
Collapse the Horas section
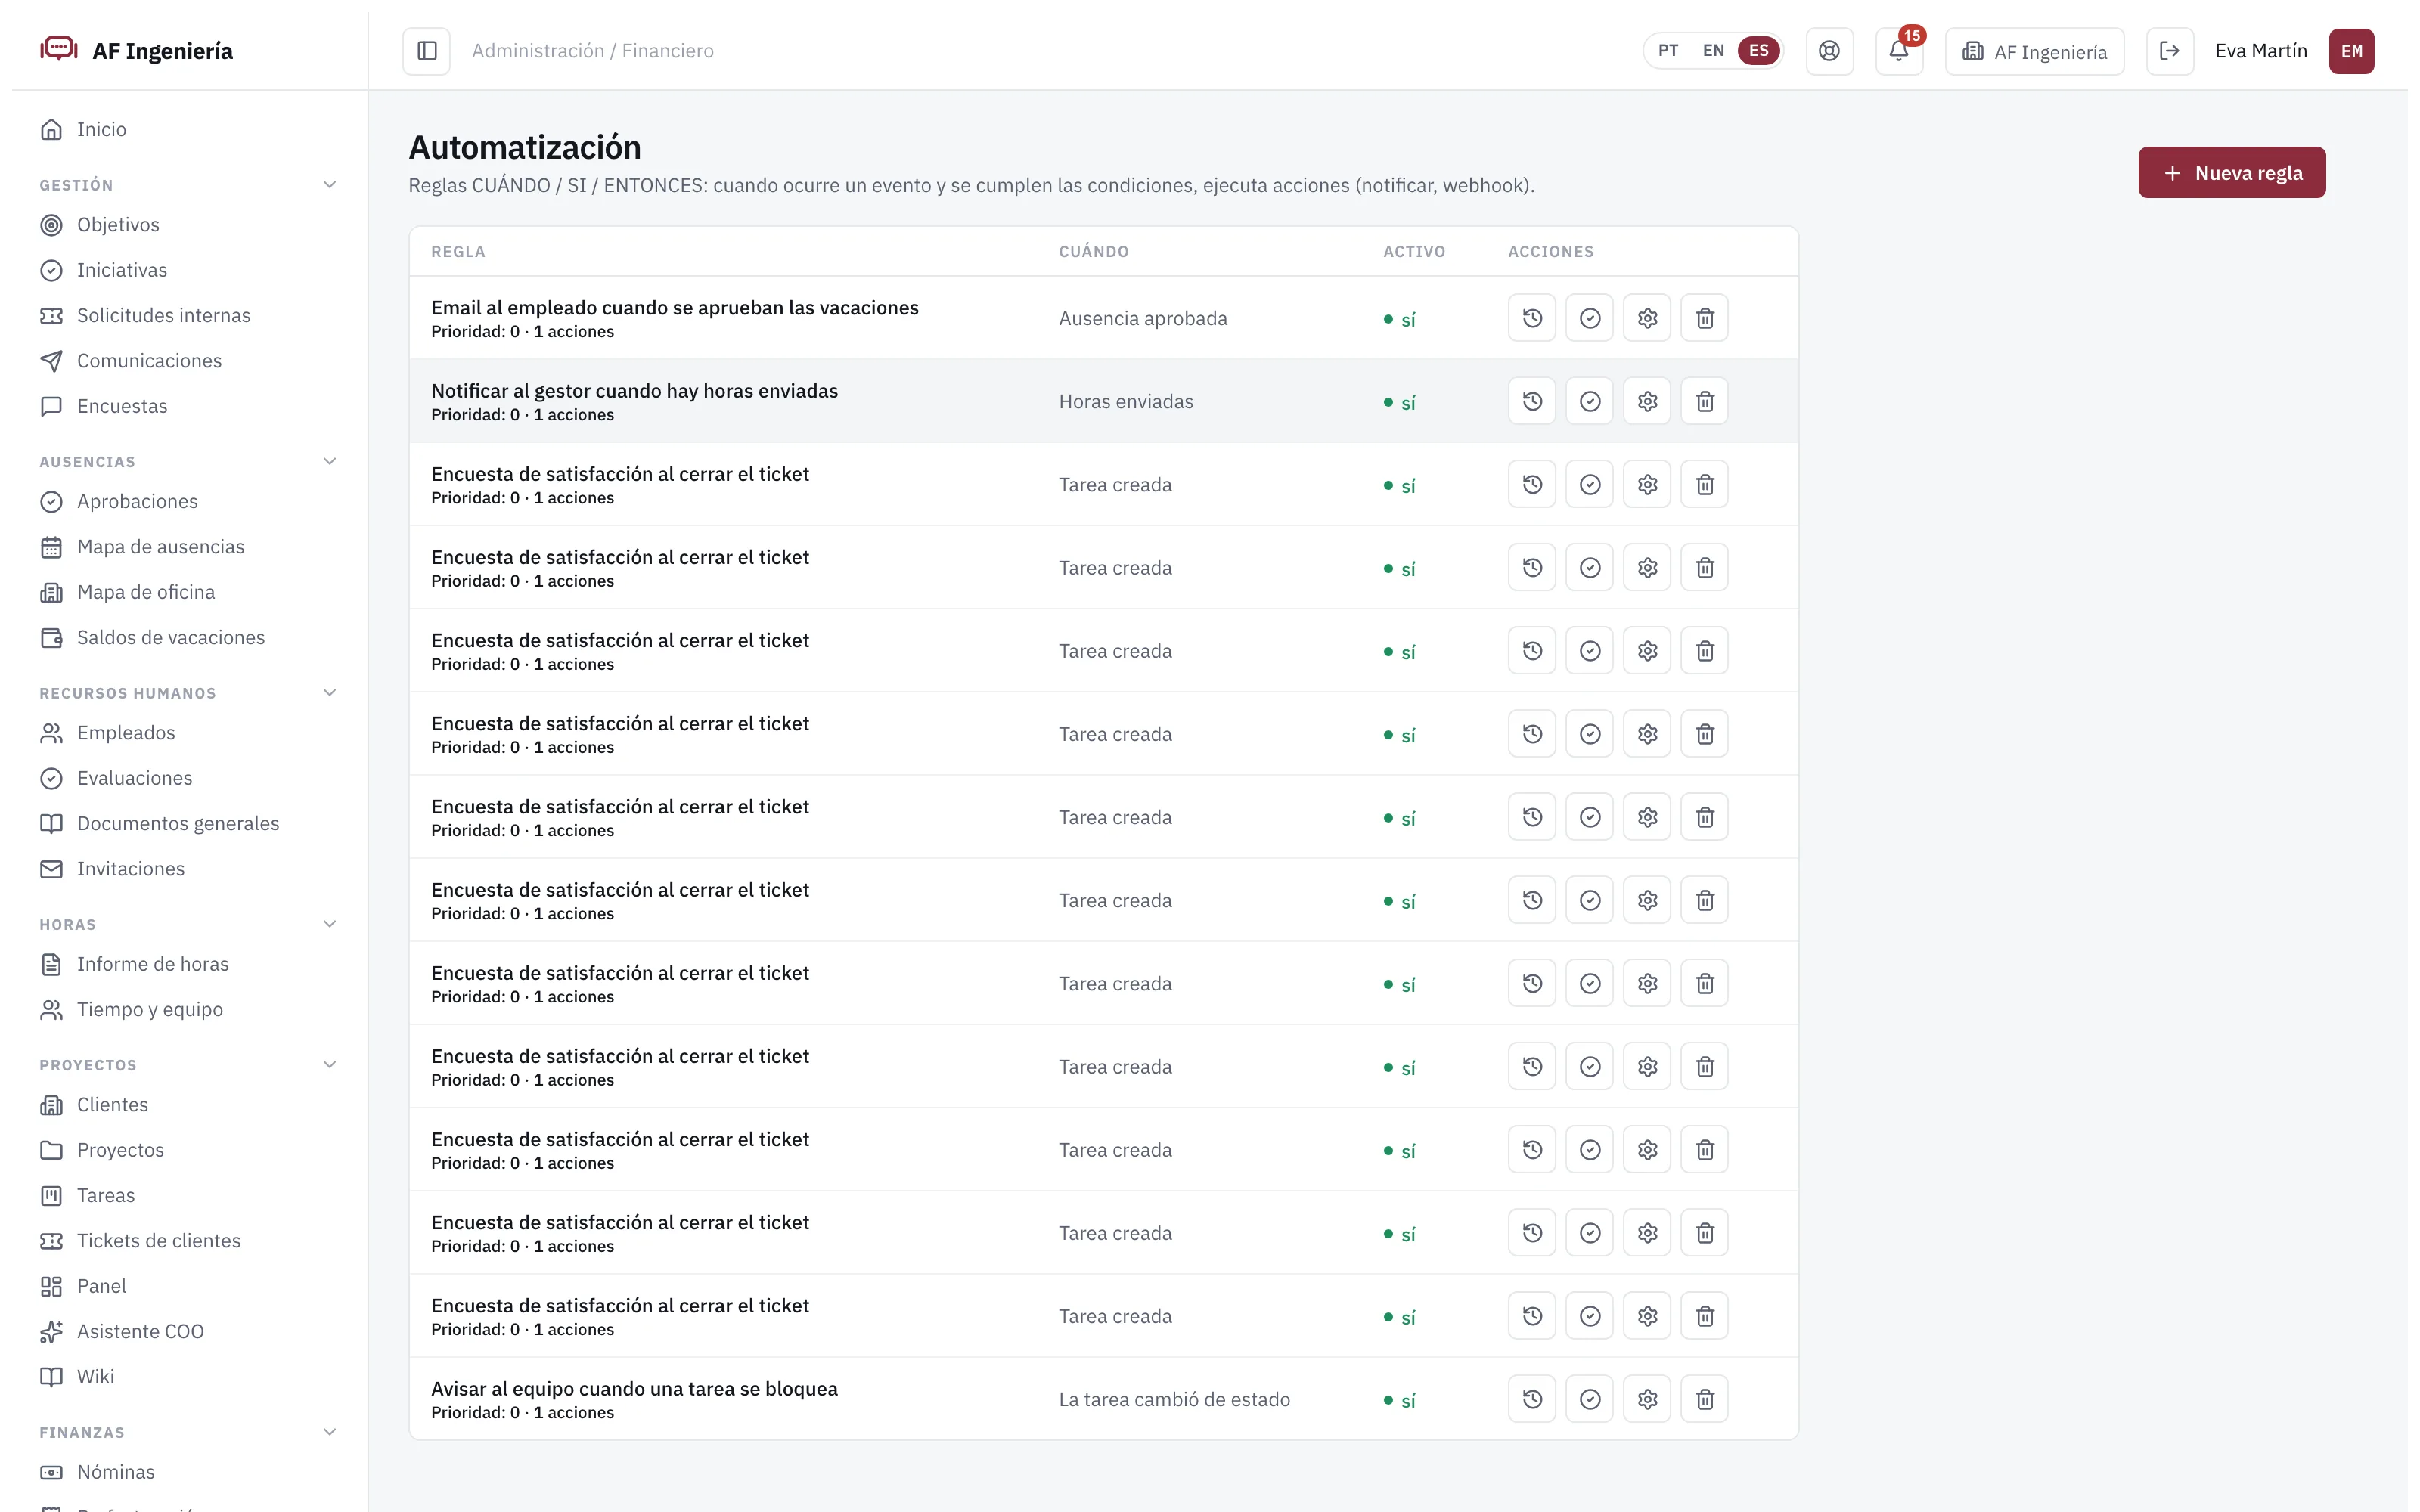tap(330, 924)
